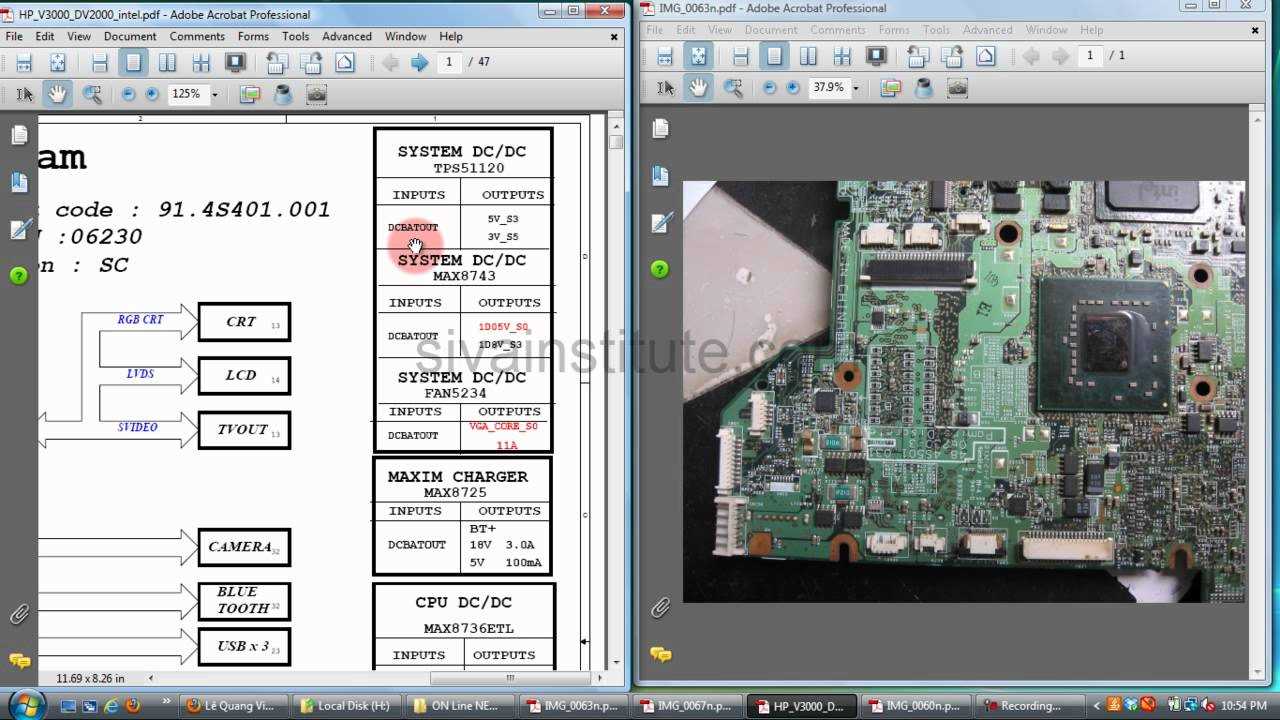Open Comments panel in HP_V3000 window
Image resolution: width=1280 pixels, height=720 pixels.
[19, 660]
